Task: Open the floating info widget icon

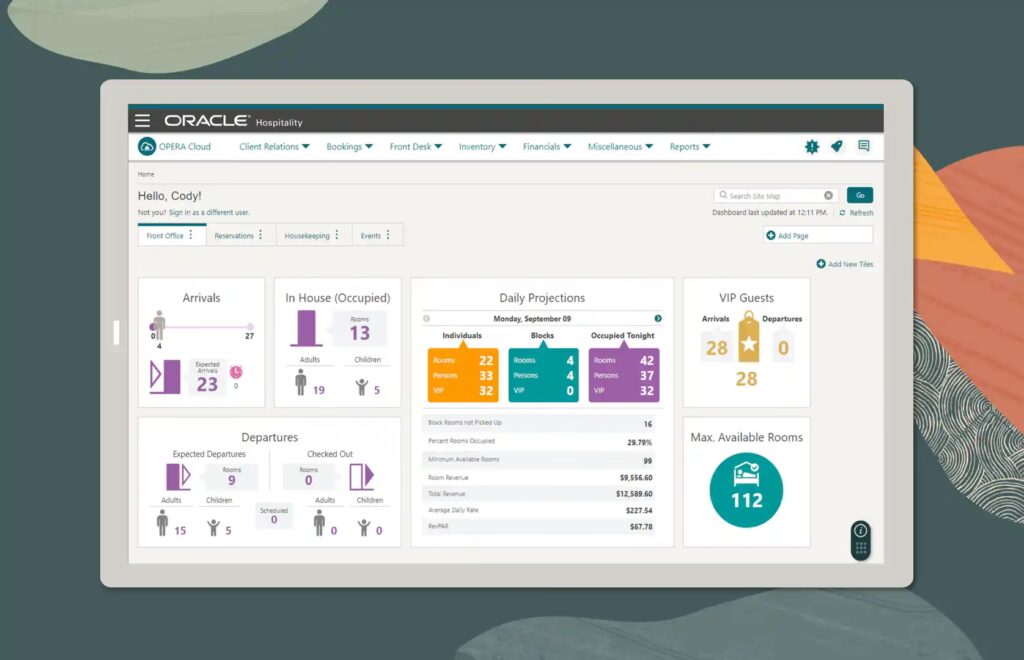Action: [x=859, y=531]
